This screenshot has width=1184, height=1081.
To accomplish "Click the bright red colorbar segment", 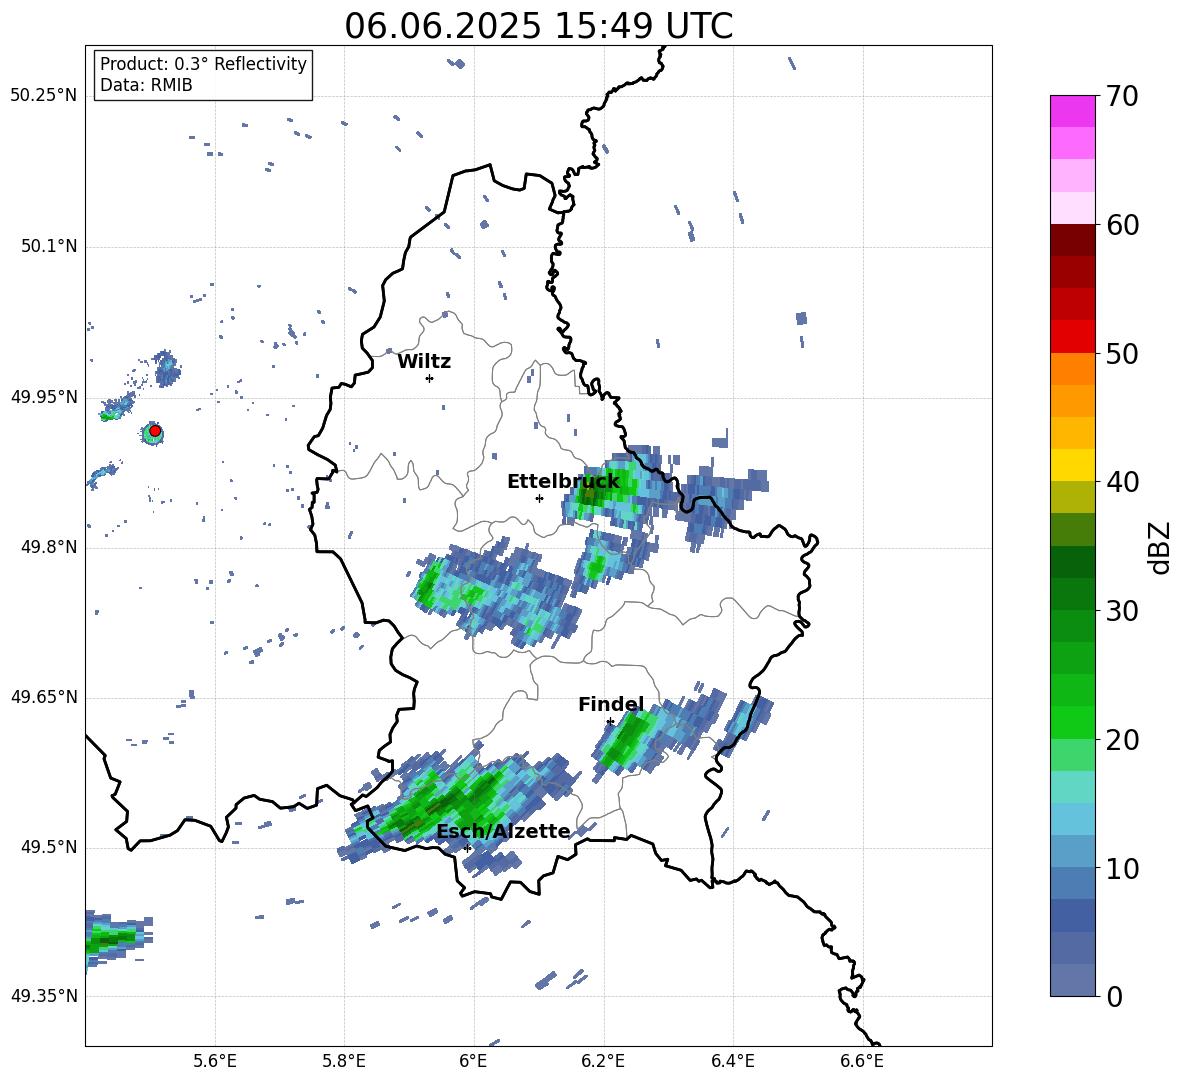I will coord(1072,337).
